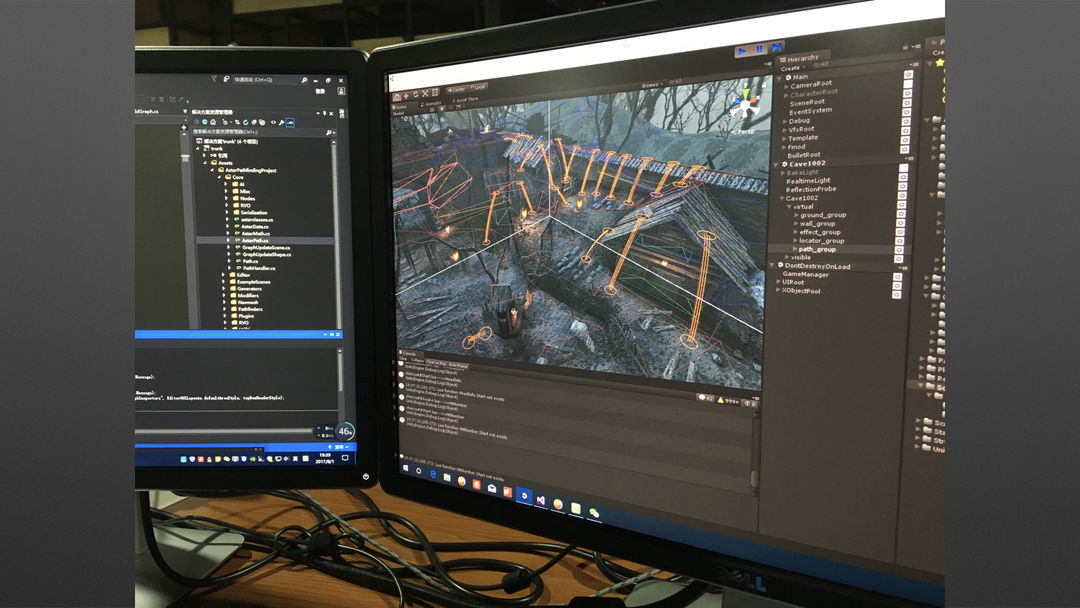Collapse the virtual node arrow
Image resolution: width=1080 pixels, height=608 pixels.
click(789, 207)
